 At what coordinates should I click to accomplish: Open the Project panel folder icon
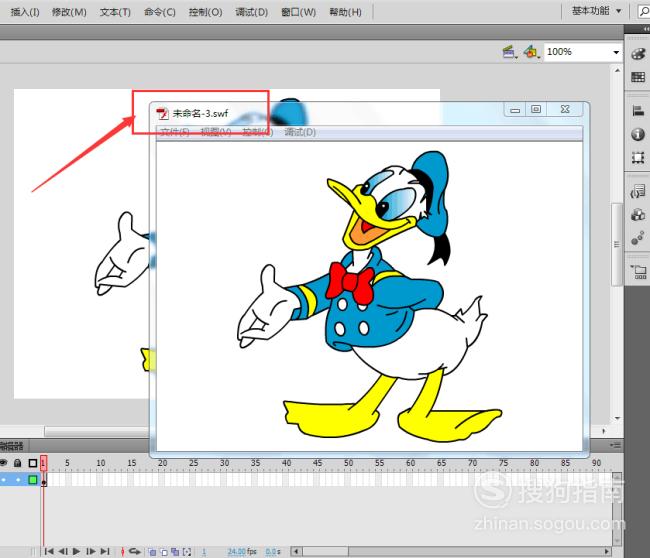click(x=639, y=272)
